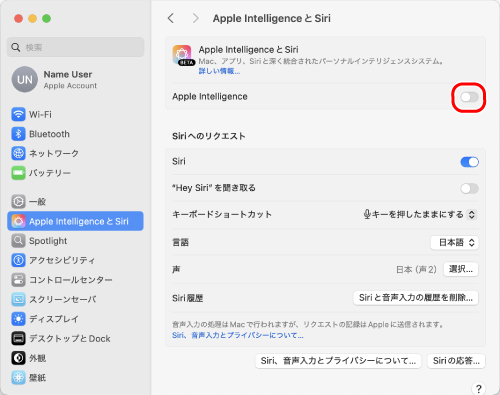Screen dimensions: 500x395
Task: Turn off the Siri toggle
Action: point(469,162)
